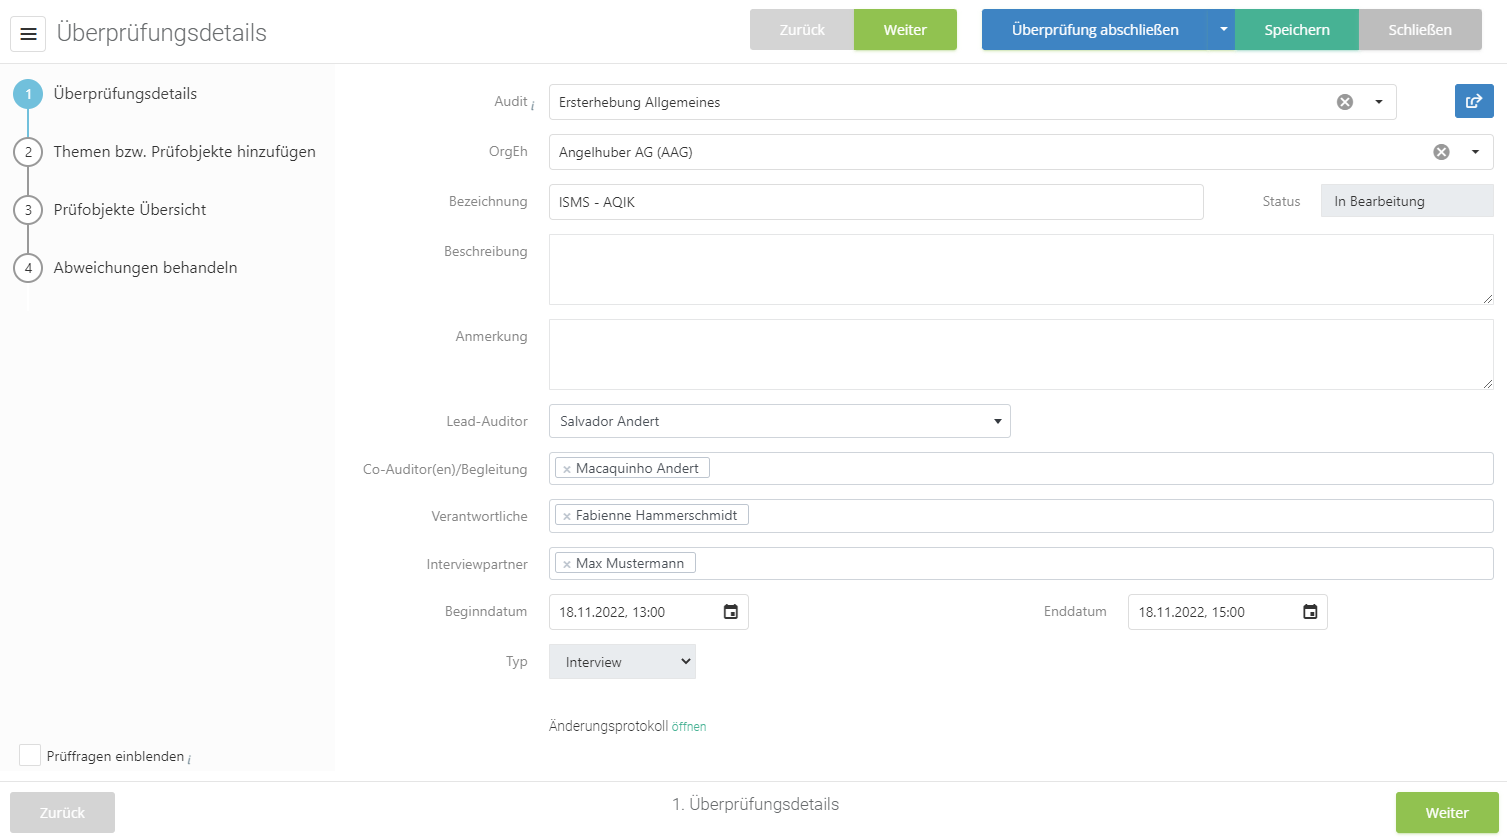Image resolution: width=1507 pixels, height=839 pixels.
Task: Open the Beginndatum calendar picker
Action: (x=731, y=612)
